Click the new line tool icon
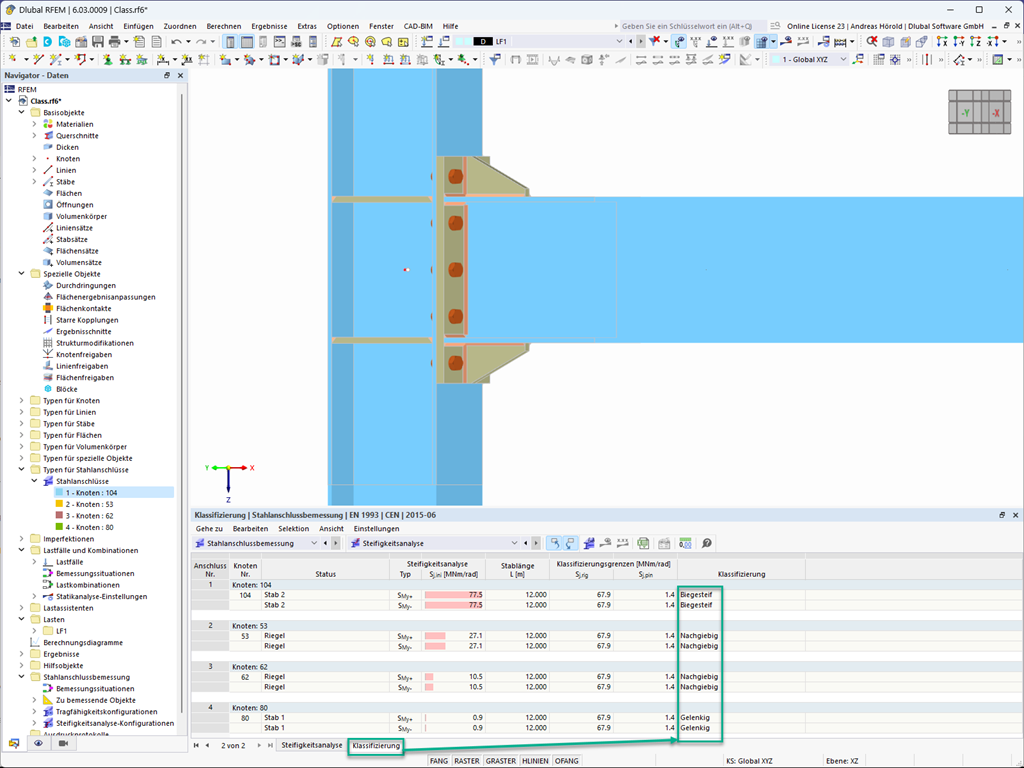The image size is (1024, 768). [x=39, y=59]
